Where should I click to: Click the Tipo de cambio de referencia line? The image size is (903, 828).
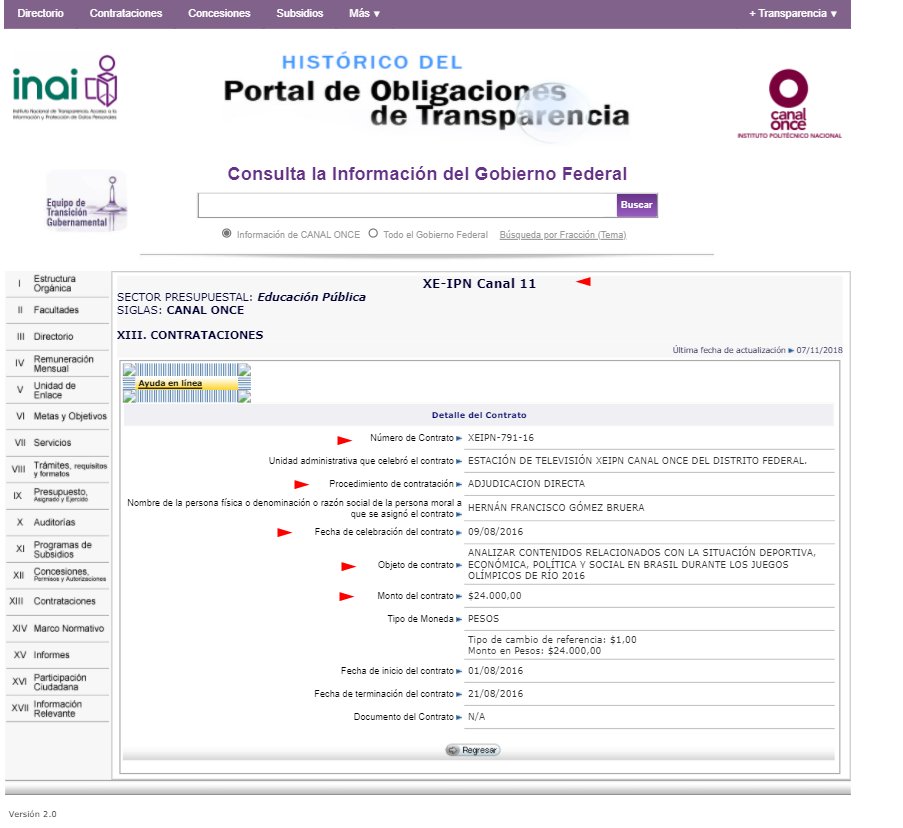pos(552,640)
